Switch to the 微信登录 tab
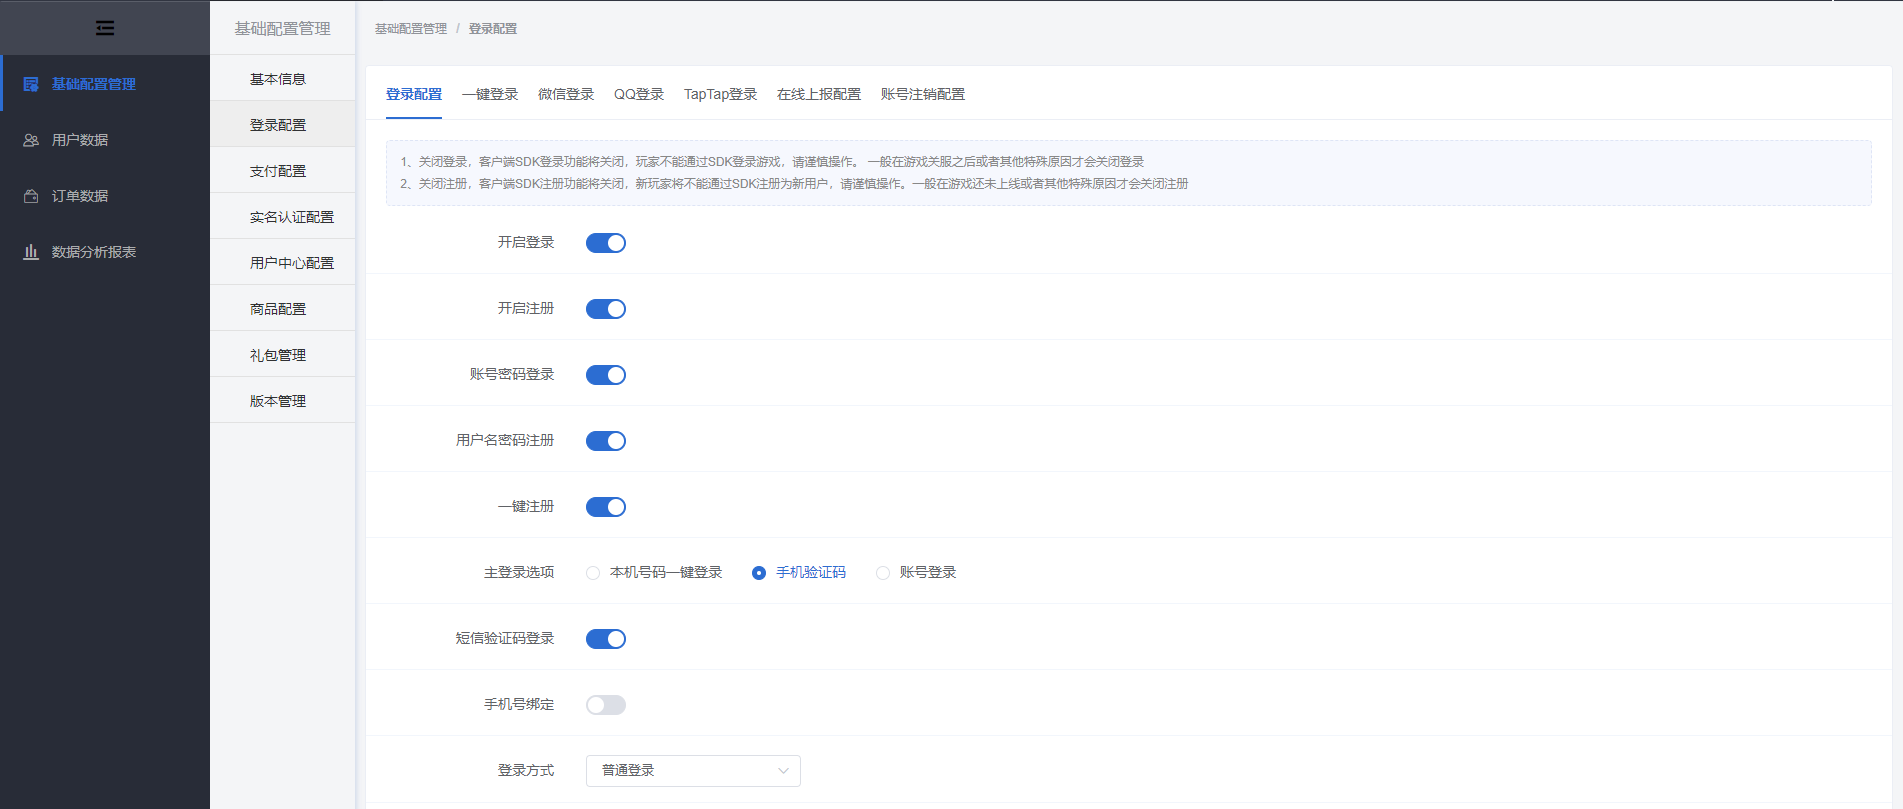This screenshot has height=809, width=1903. tap(566, 94)
